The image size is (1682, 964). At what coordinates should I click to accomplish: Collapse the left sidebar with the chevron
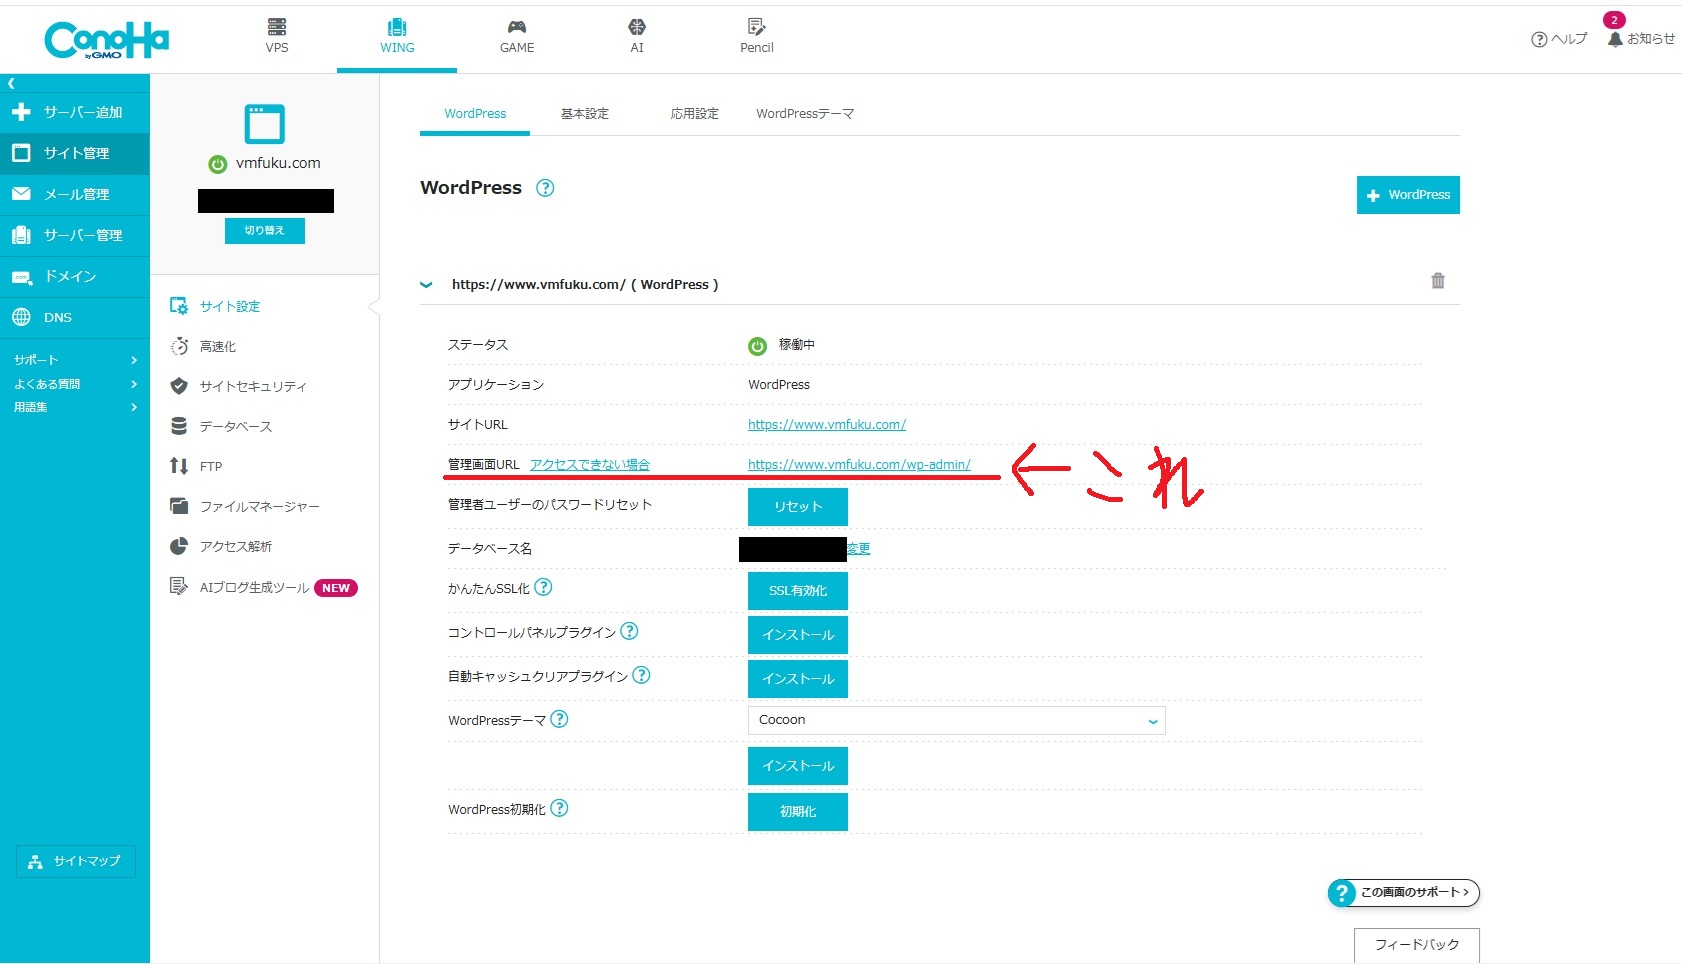11,84
